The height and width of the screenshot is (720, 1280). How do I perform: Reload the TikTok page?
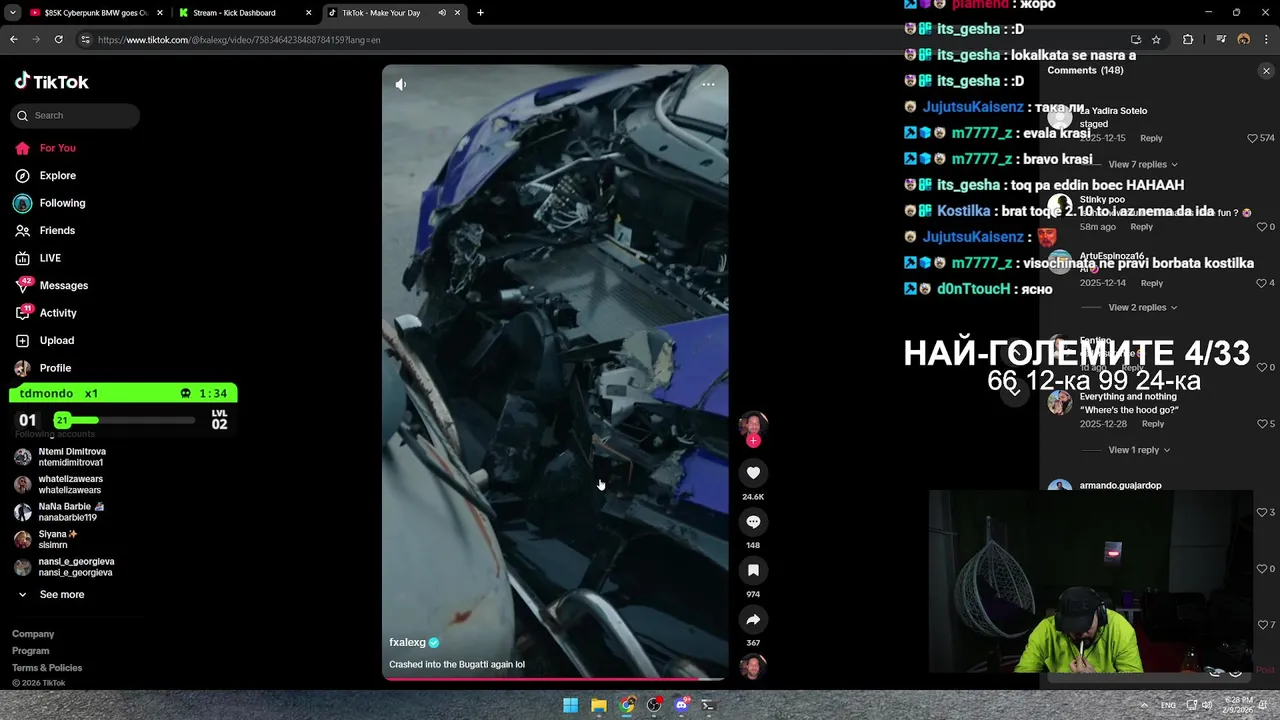(58, 40)
